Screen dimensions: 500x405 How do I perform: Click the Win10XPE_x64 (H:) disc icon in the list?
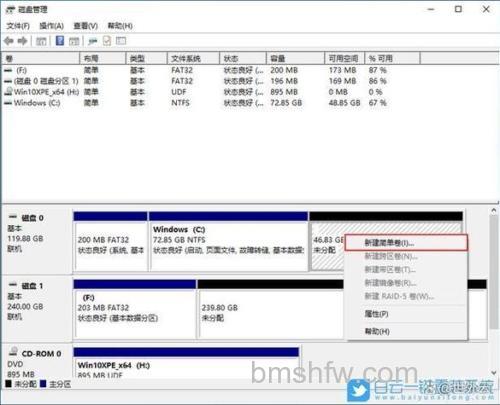(9, 92)
